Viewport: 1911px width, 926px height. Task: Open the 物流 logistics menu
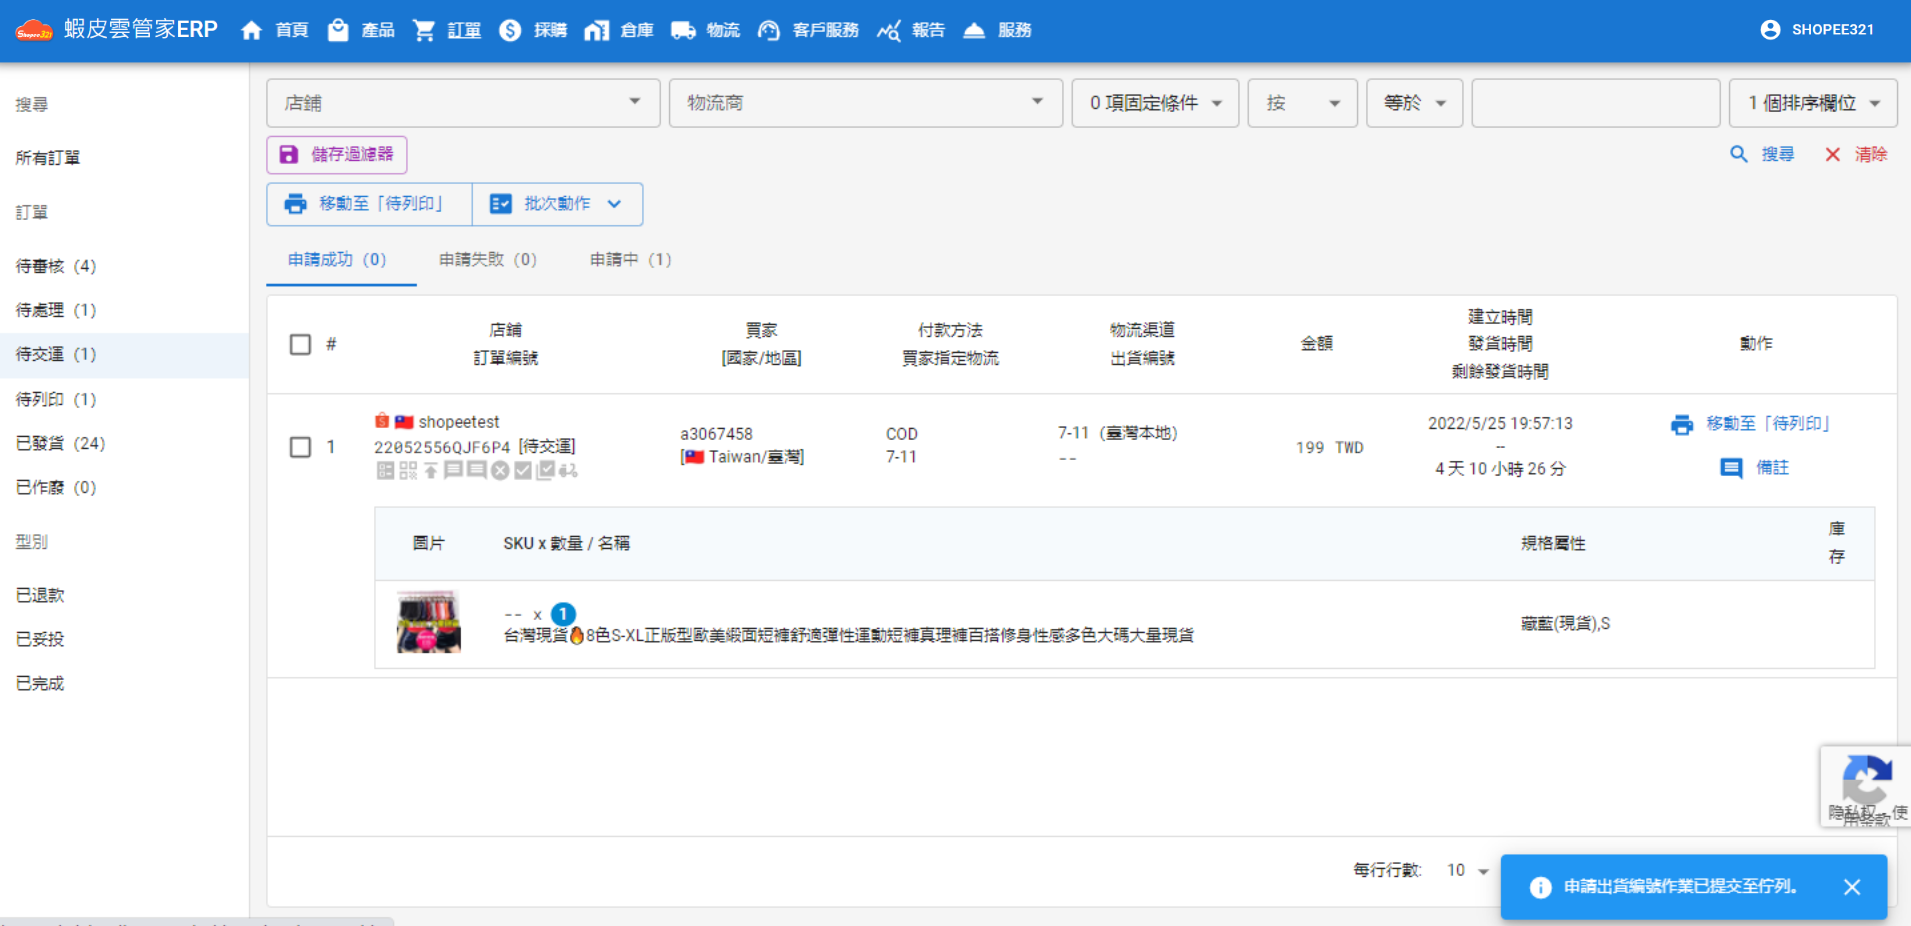[x=705, y=30]
